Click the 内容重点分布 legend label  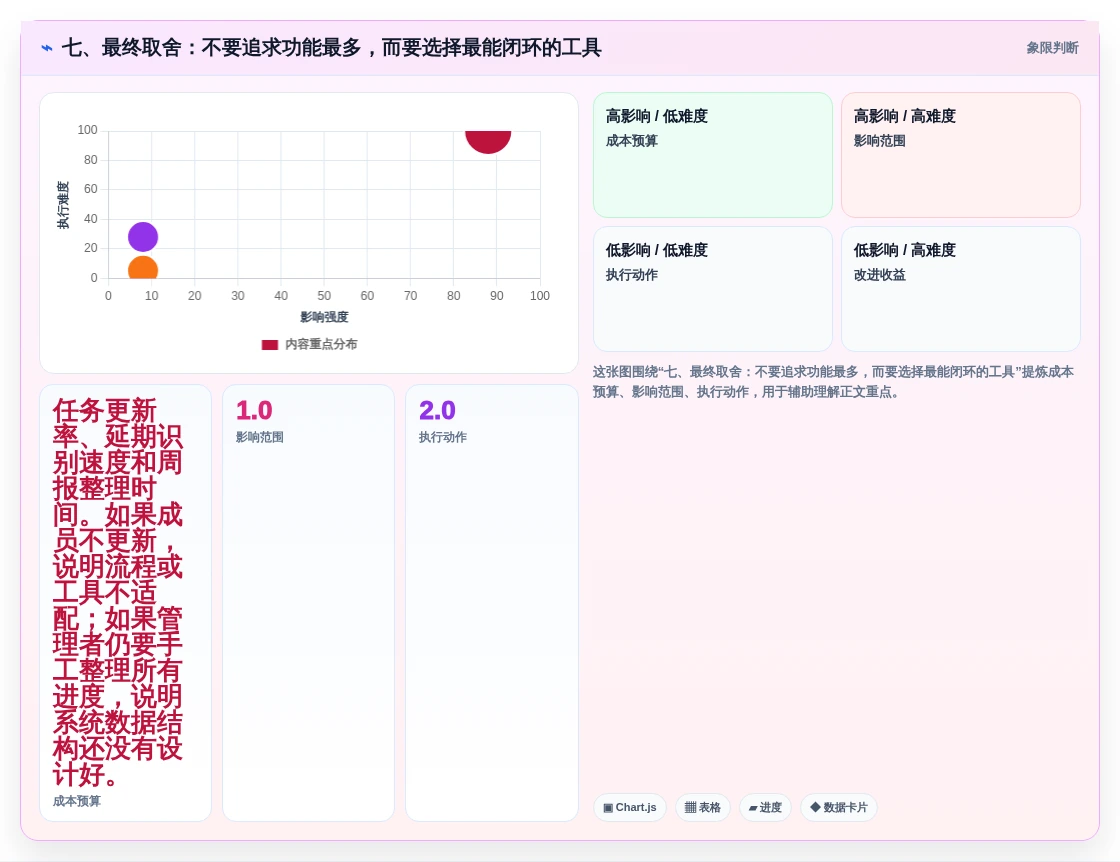point(321,344)
